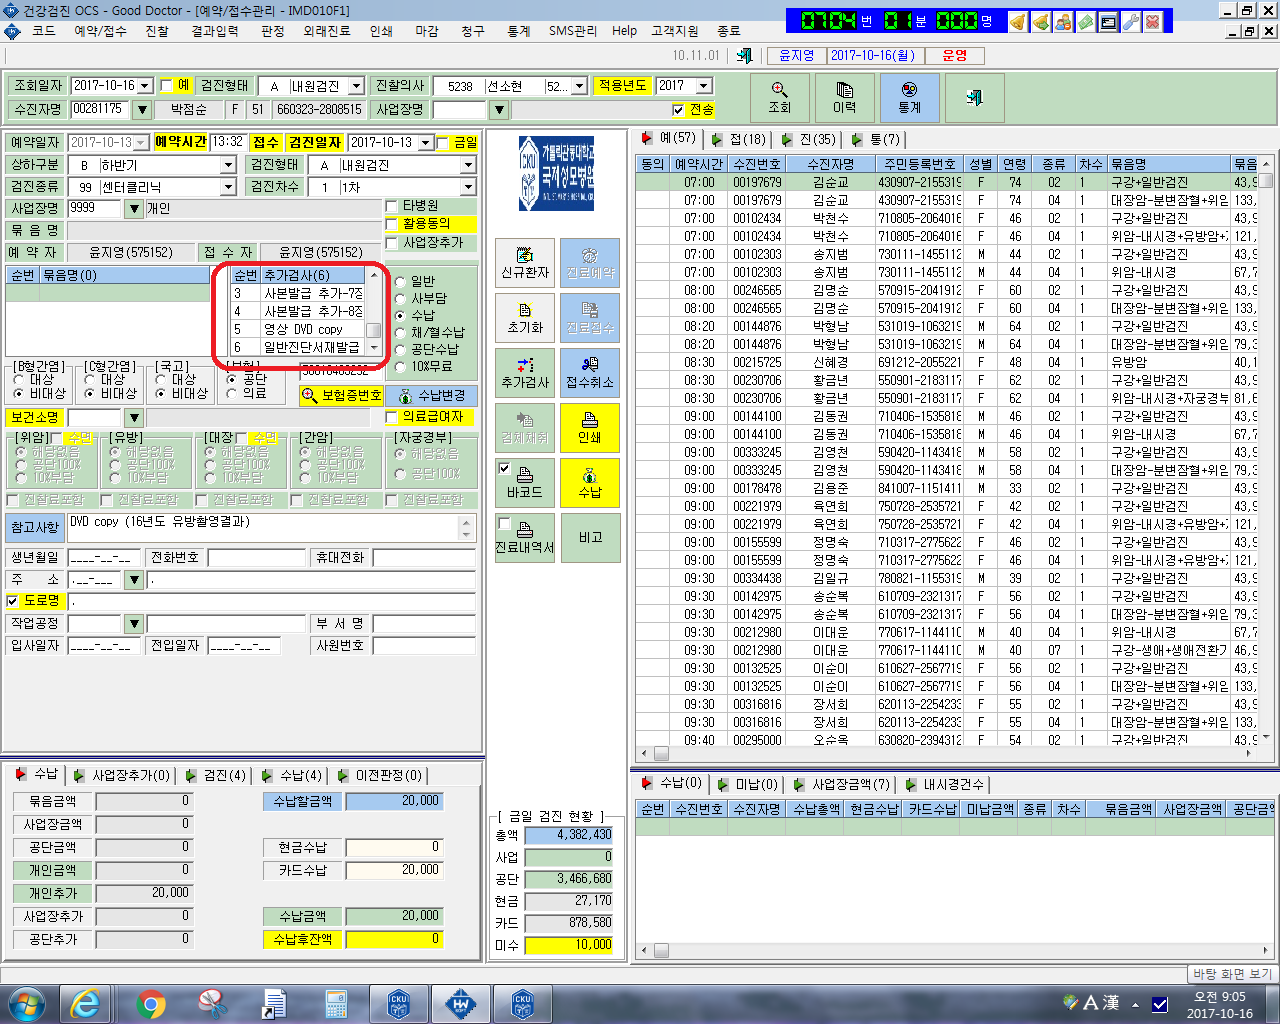The height and width of the screenshot is (1024, 1280).
Task: Expand the 적용년도 2017 dropdown
Action: tap(704, 86)
